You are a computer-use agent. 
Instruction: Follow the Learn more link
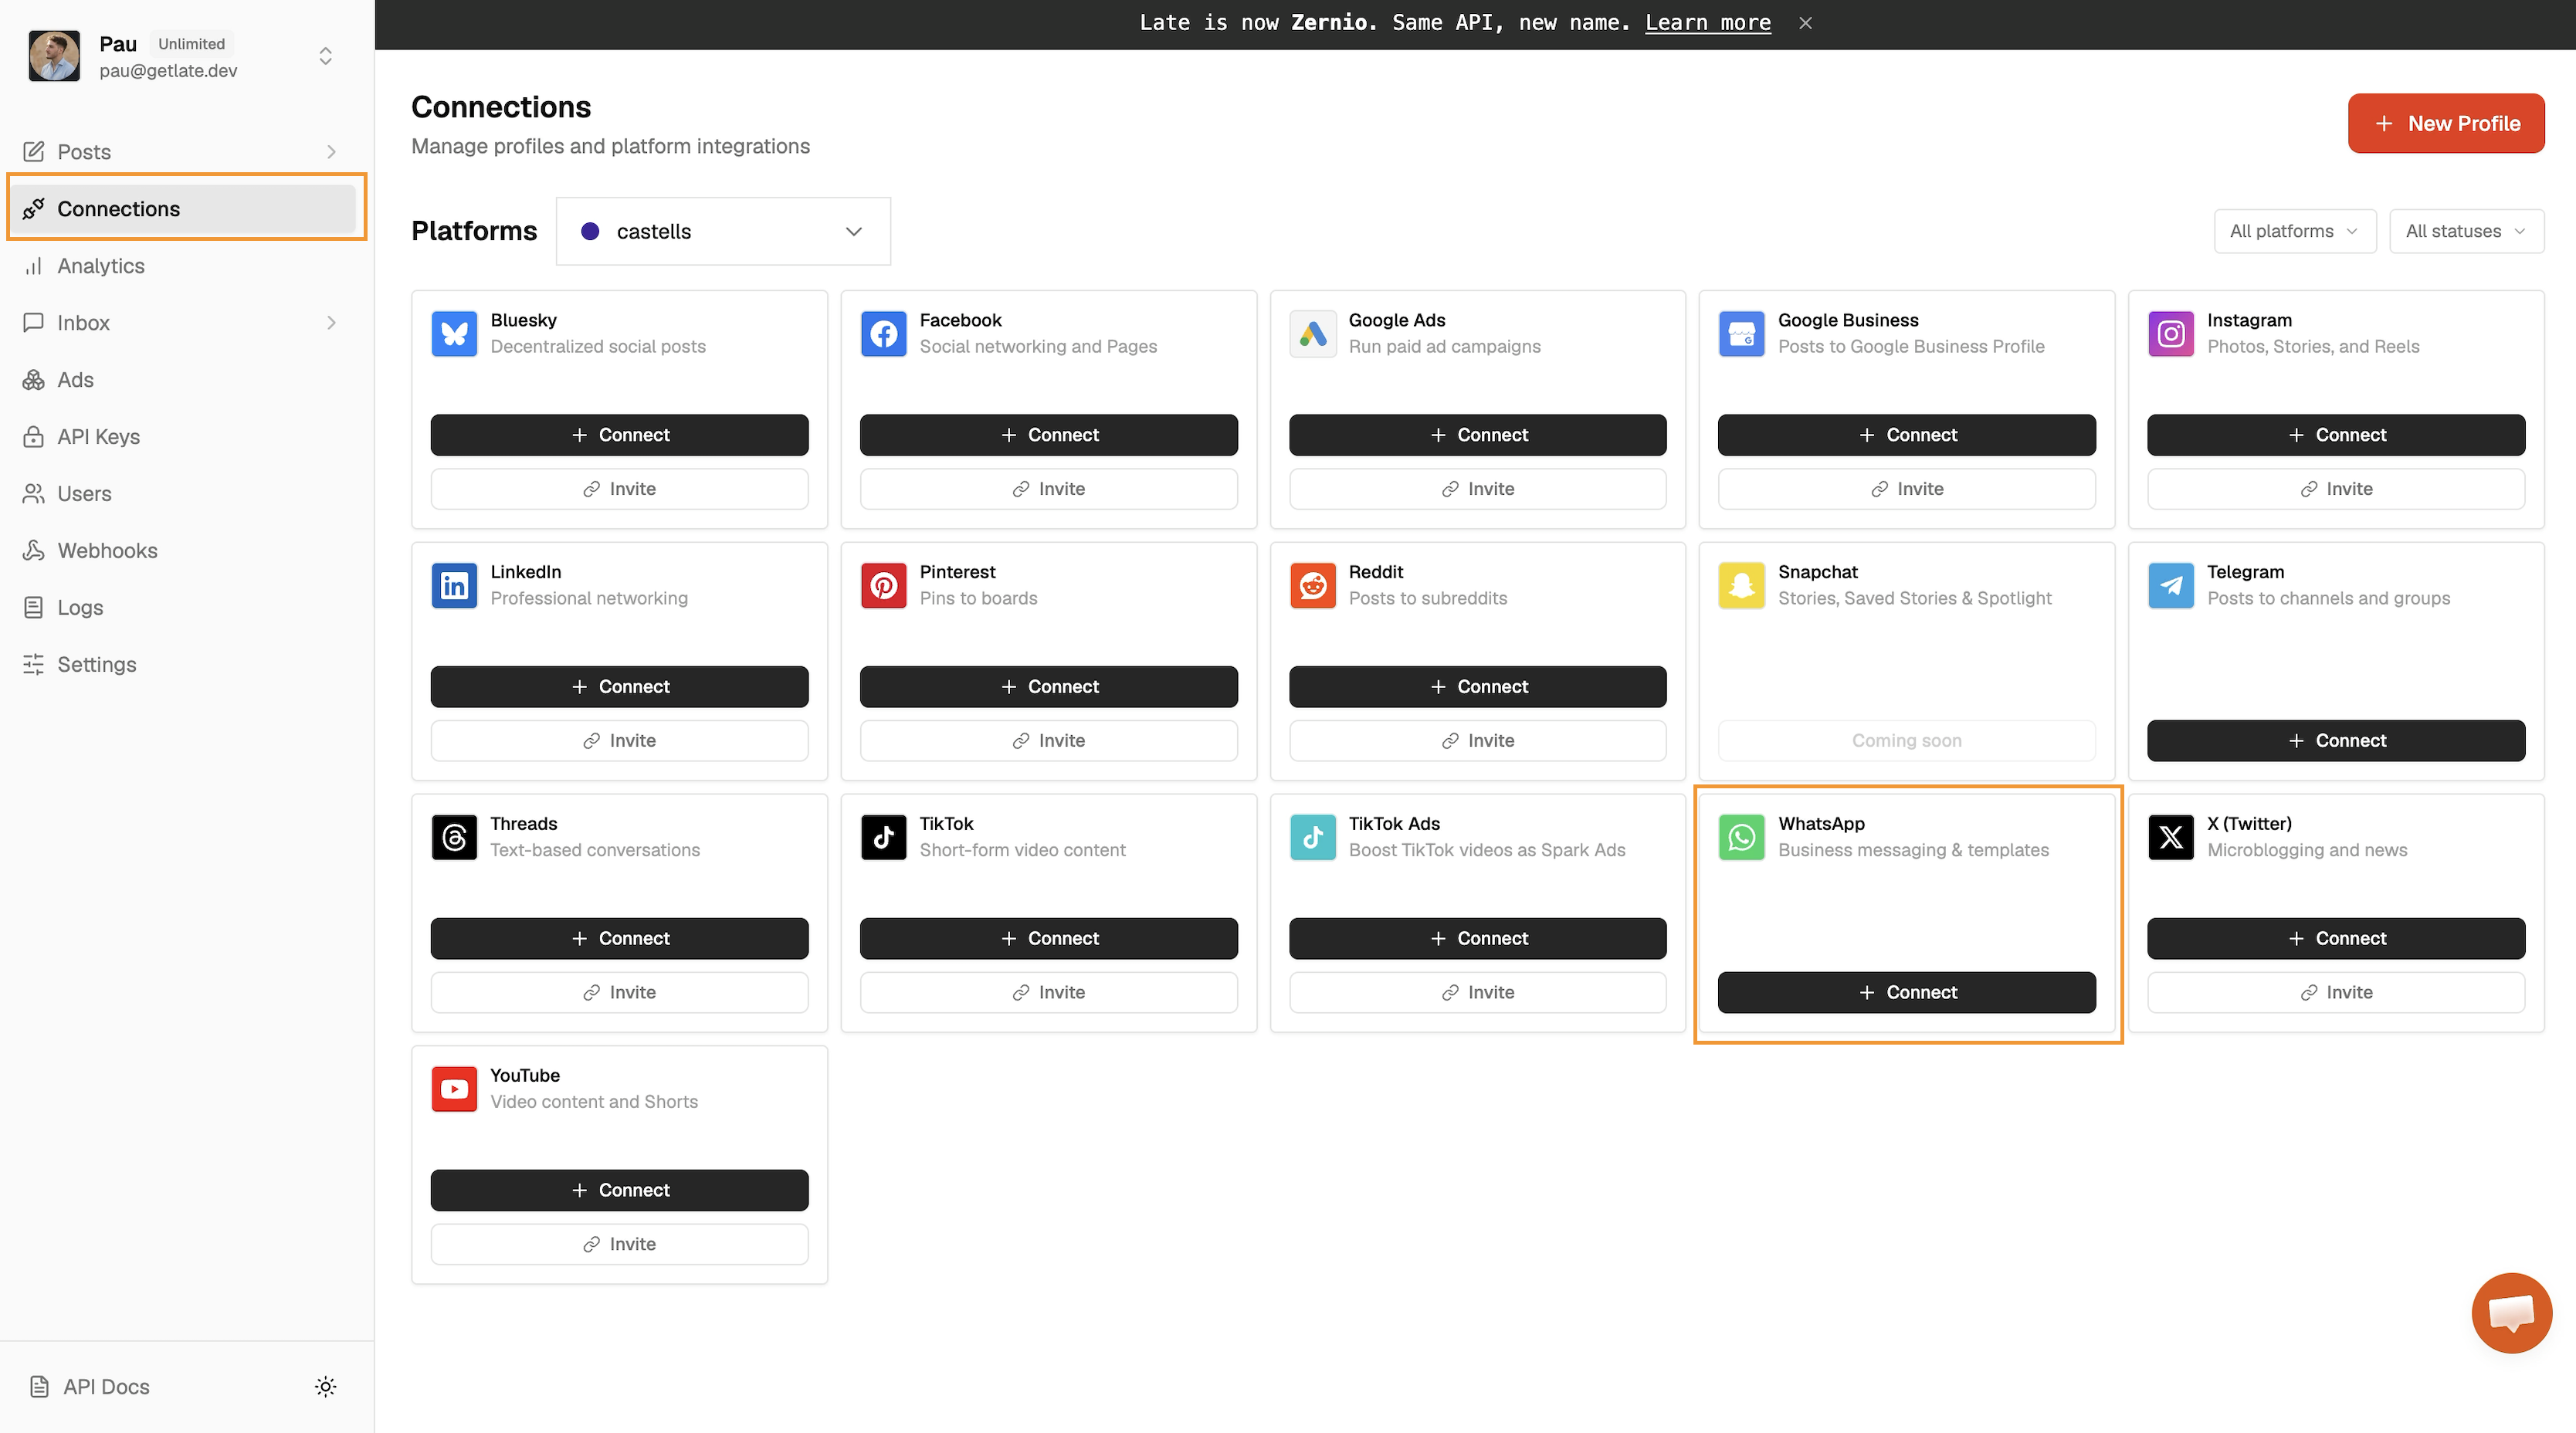1707,23
